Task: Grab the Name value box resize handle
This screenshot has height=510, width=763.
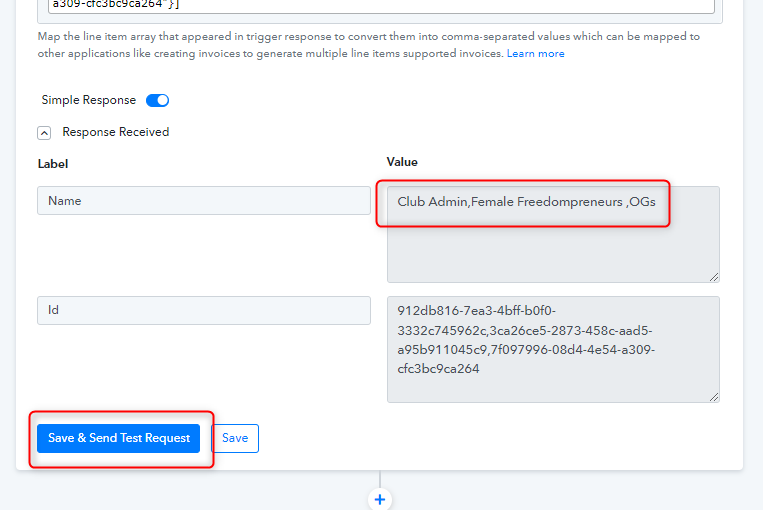Action: coord(714,277)
